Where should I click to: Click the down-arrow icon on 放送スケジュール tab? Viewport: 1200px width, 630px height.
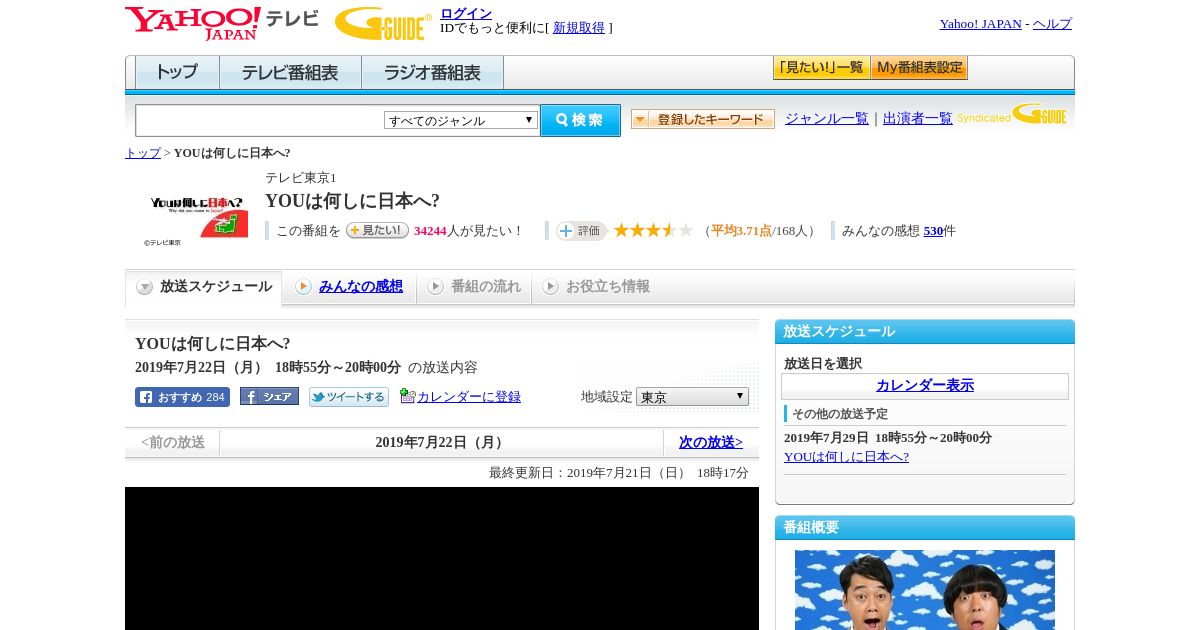[x=145, y=287]
